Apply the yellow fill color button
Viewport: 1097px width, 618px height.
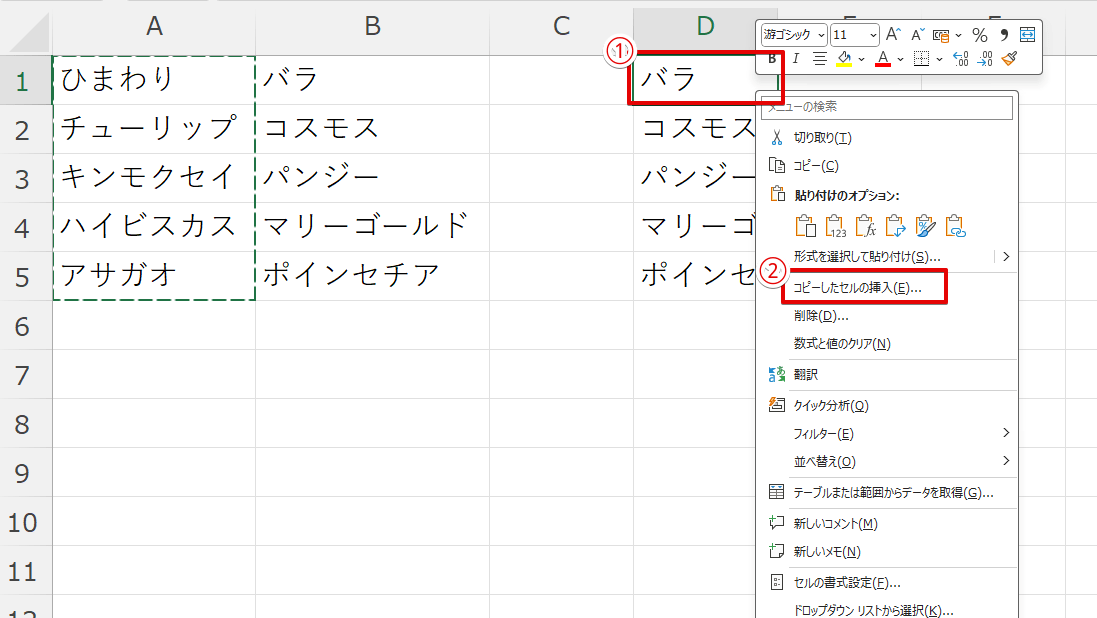click(x=844, y=59)
